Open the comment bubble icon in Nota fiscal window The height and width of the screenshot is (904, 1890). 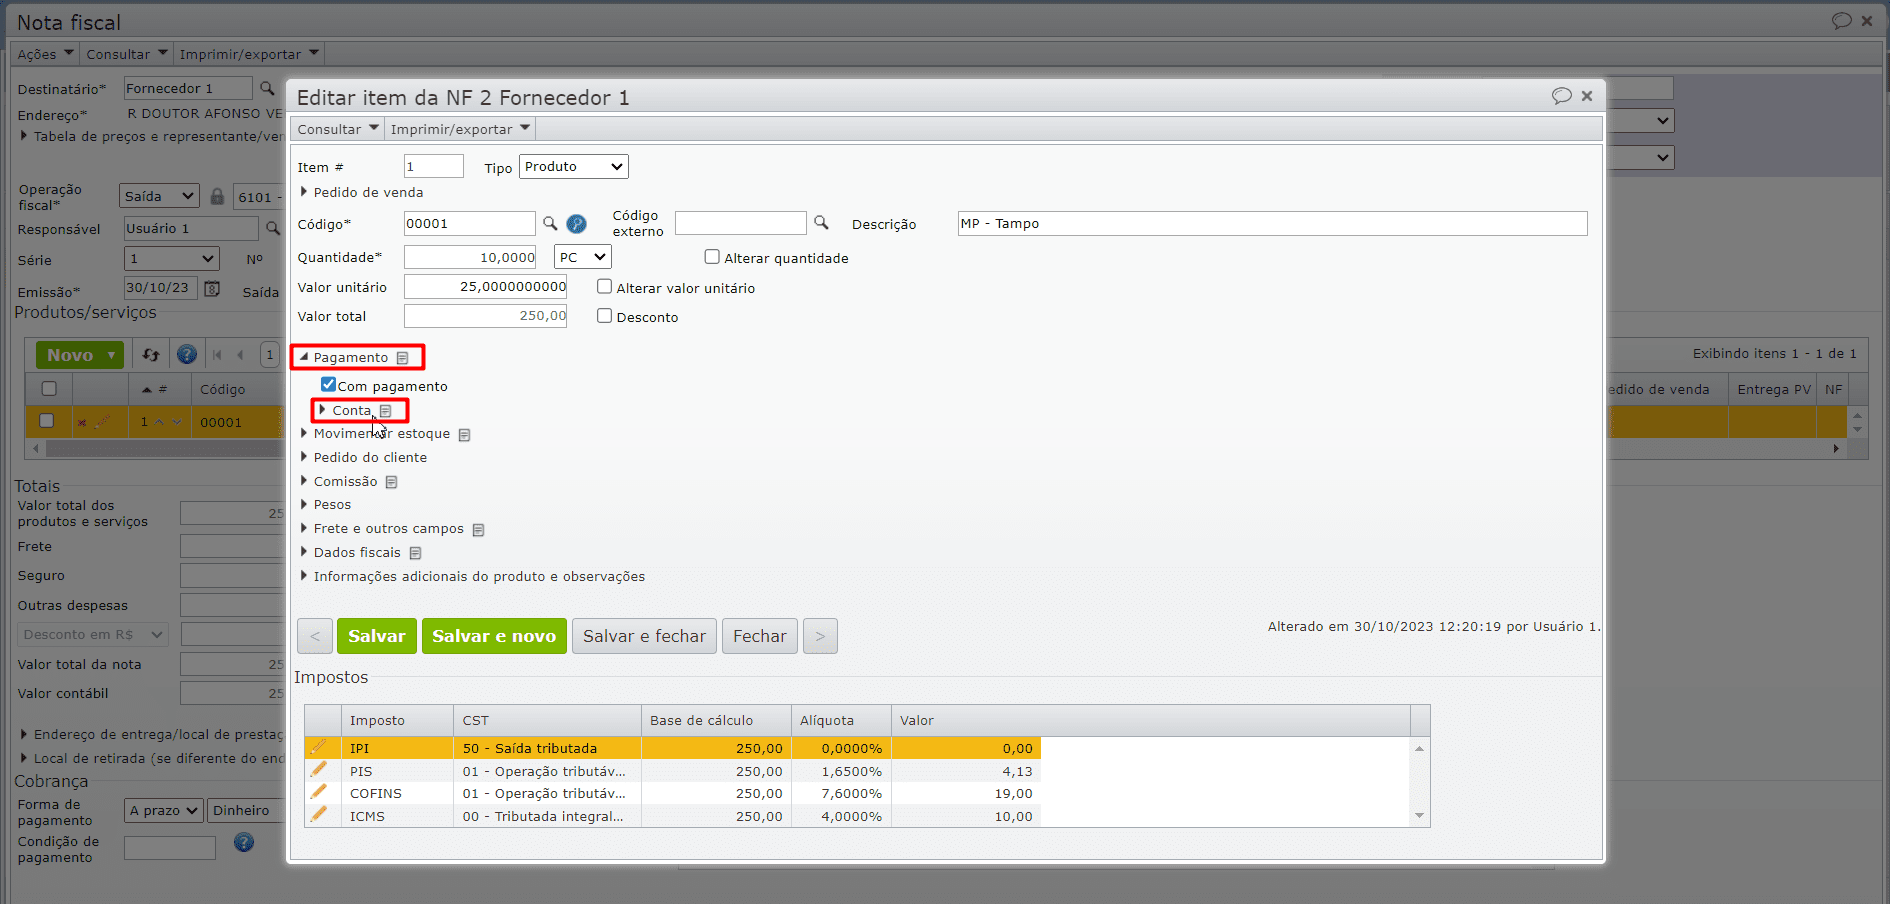(1841, 21)
